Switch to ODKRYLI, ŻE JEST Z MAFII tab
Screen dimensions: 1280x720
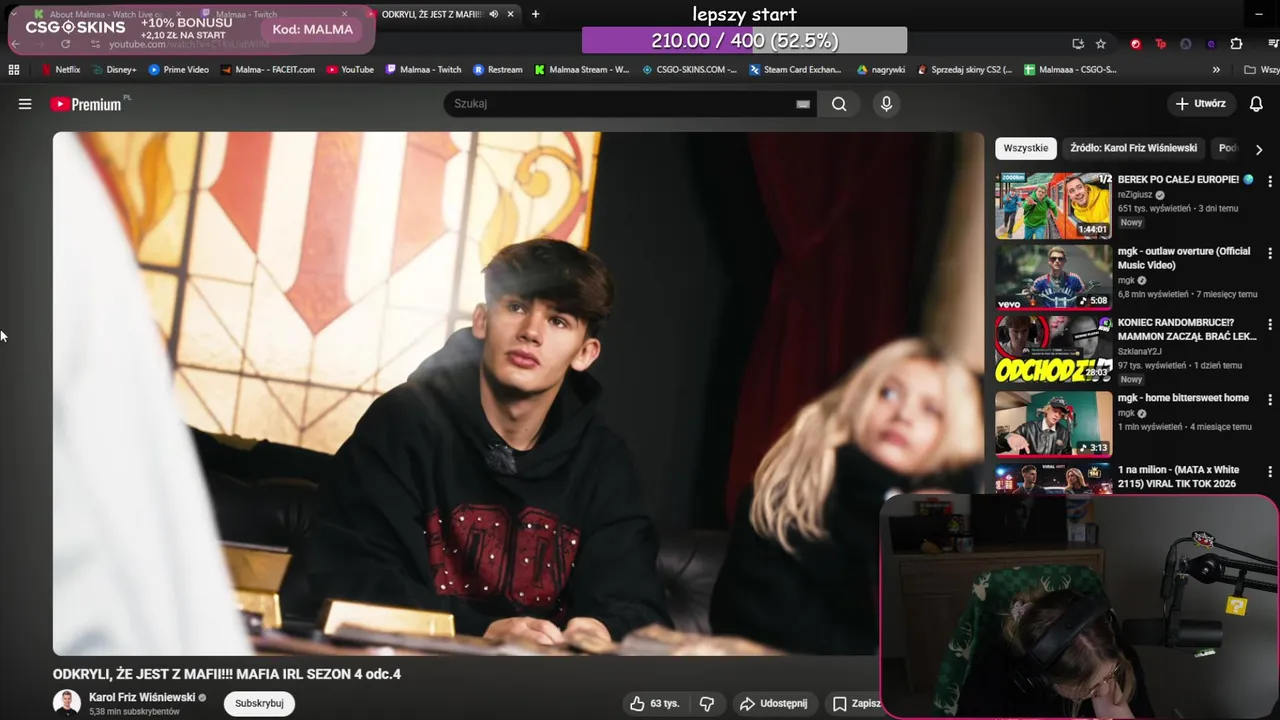(432, 14)
